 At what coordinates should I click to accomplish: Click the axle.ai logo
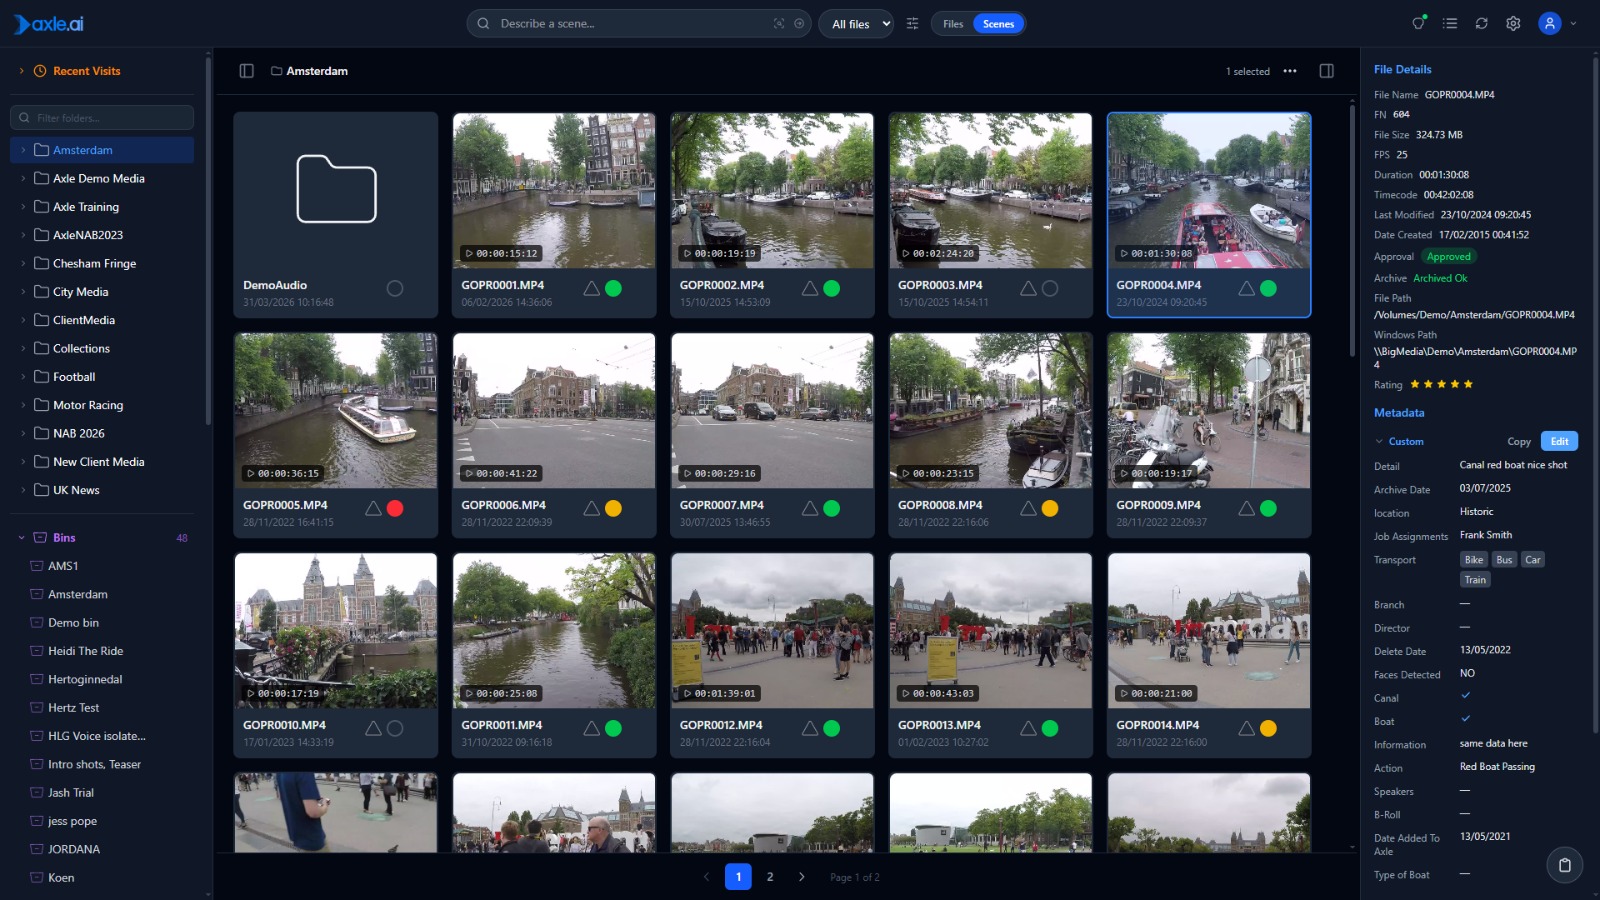click(49, 24)
